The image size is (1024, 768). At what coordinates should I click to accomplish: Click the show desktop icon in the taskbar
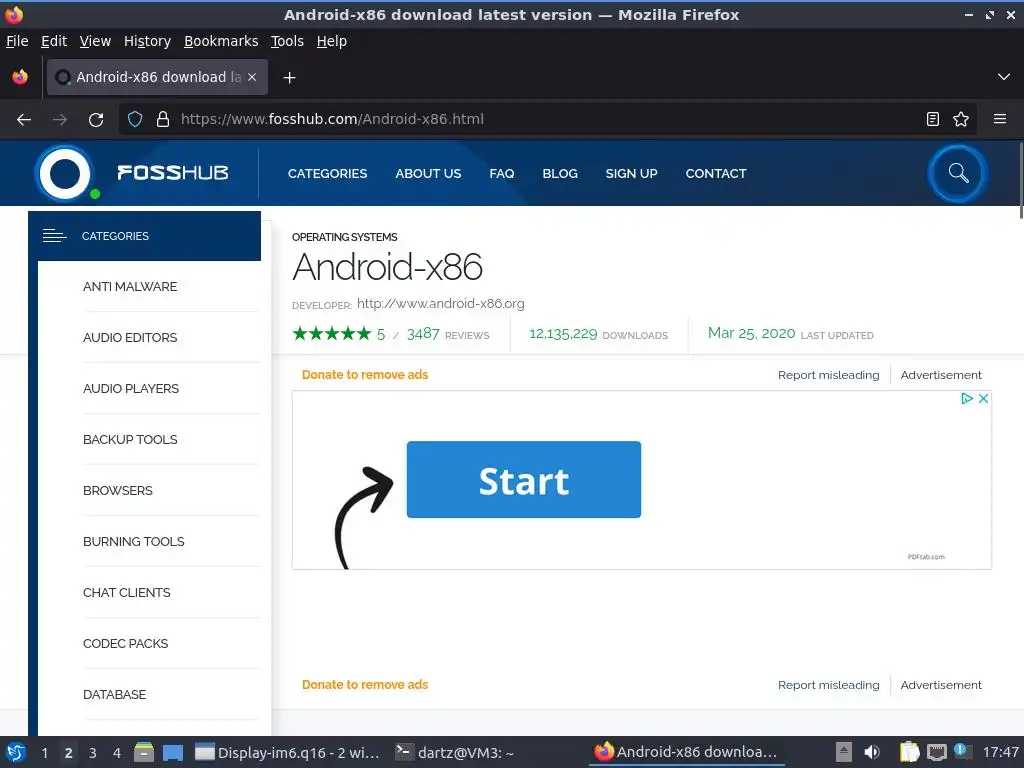tap(173, 752)
